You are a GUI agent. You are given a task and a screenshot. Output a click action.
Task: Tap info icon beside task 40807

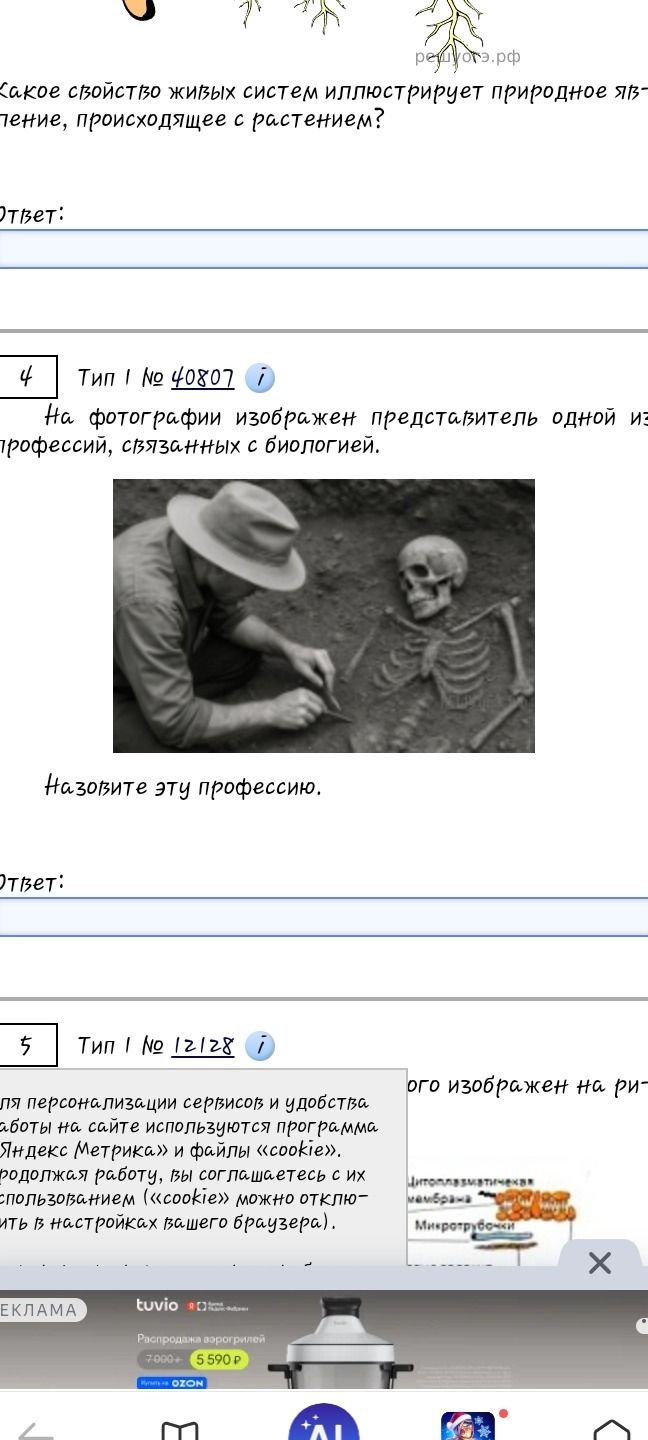260,378
